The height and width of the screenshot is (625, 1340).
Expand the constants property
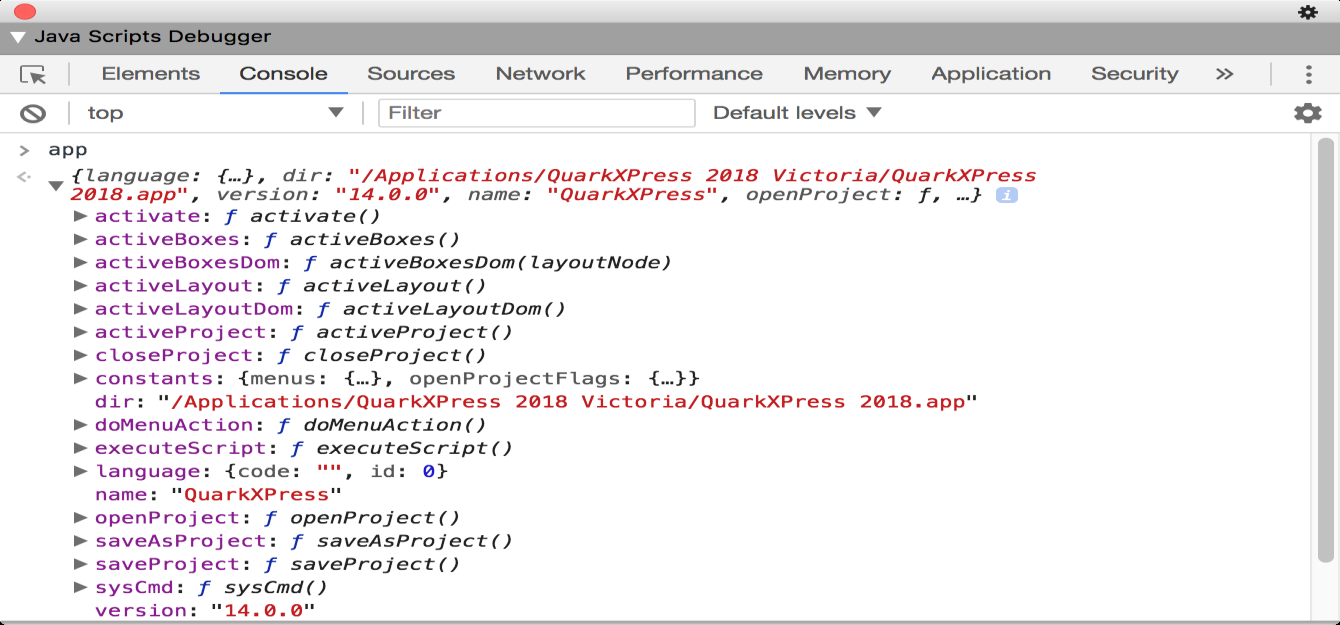point(80,378)
